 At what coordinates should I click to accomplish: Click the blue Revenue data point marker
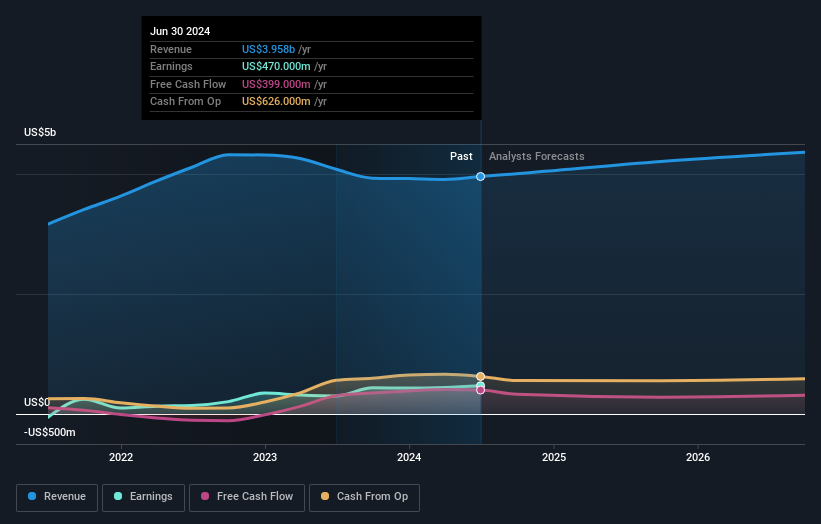tap(481, 177)
